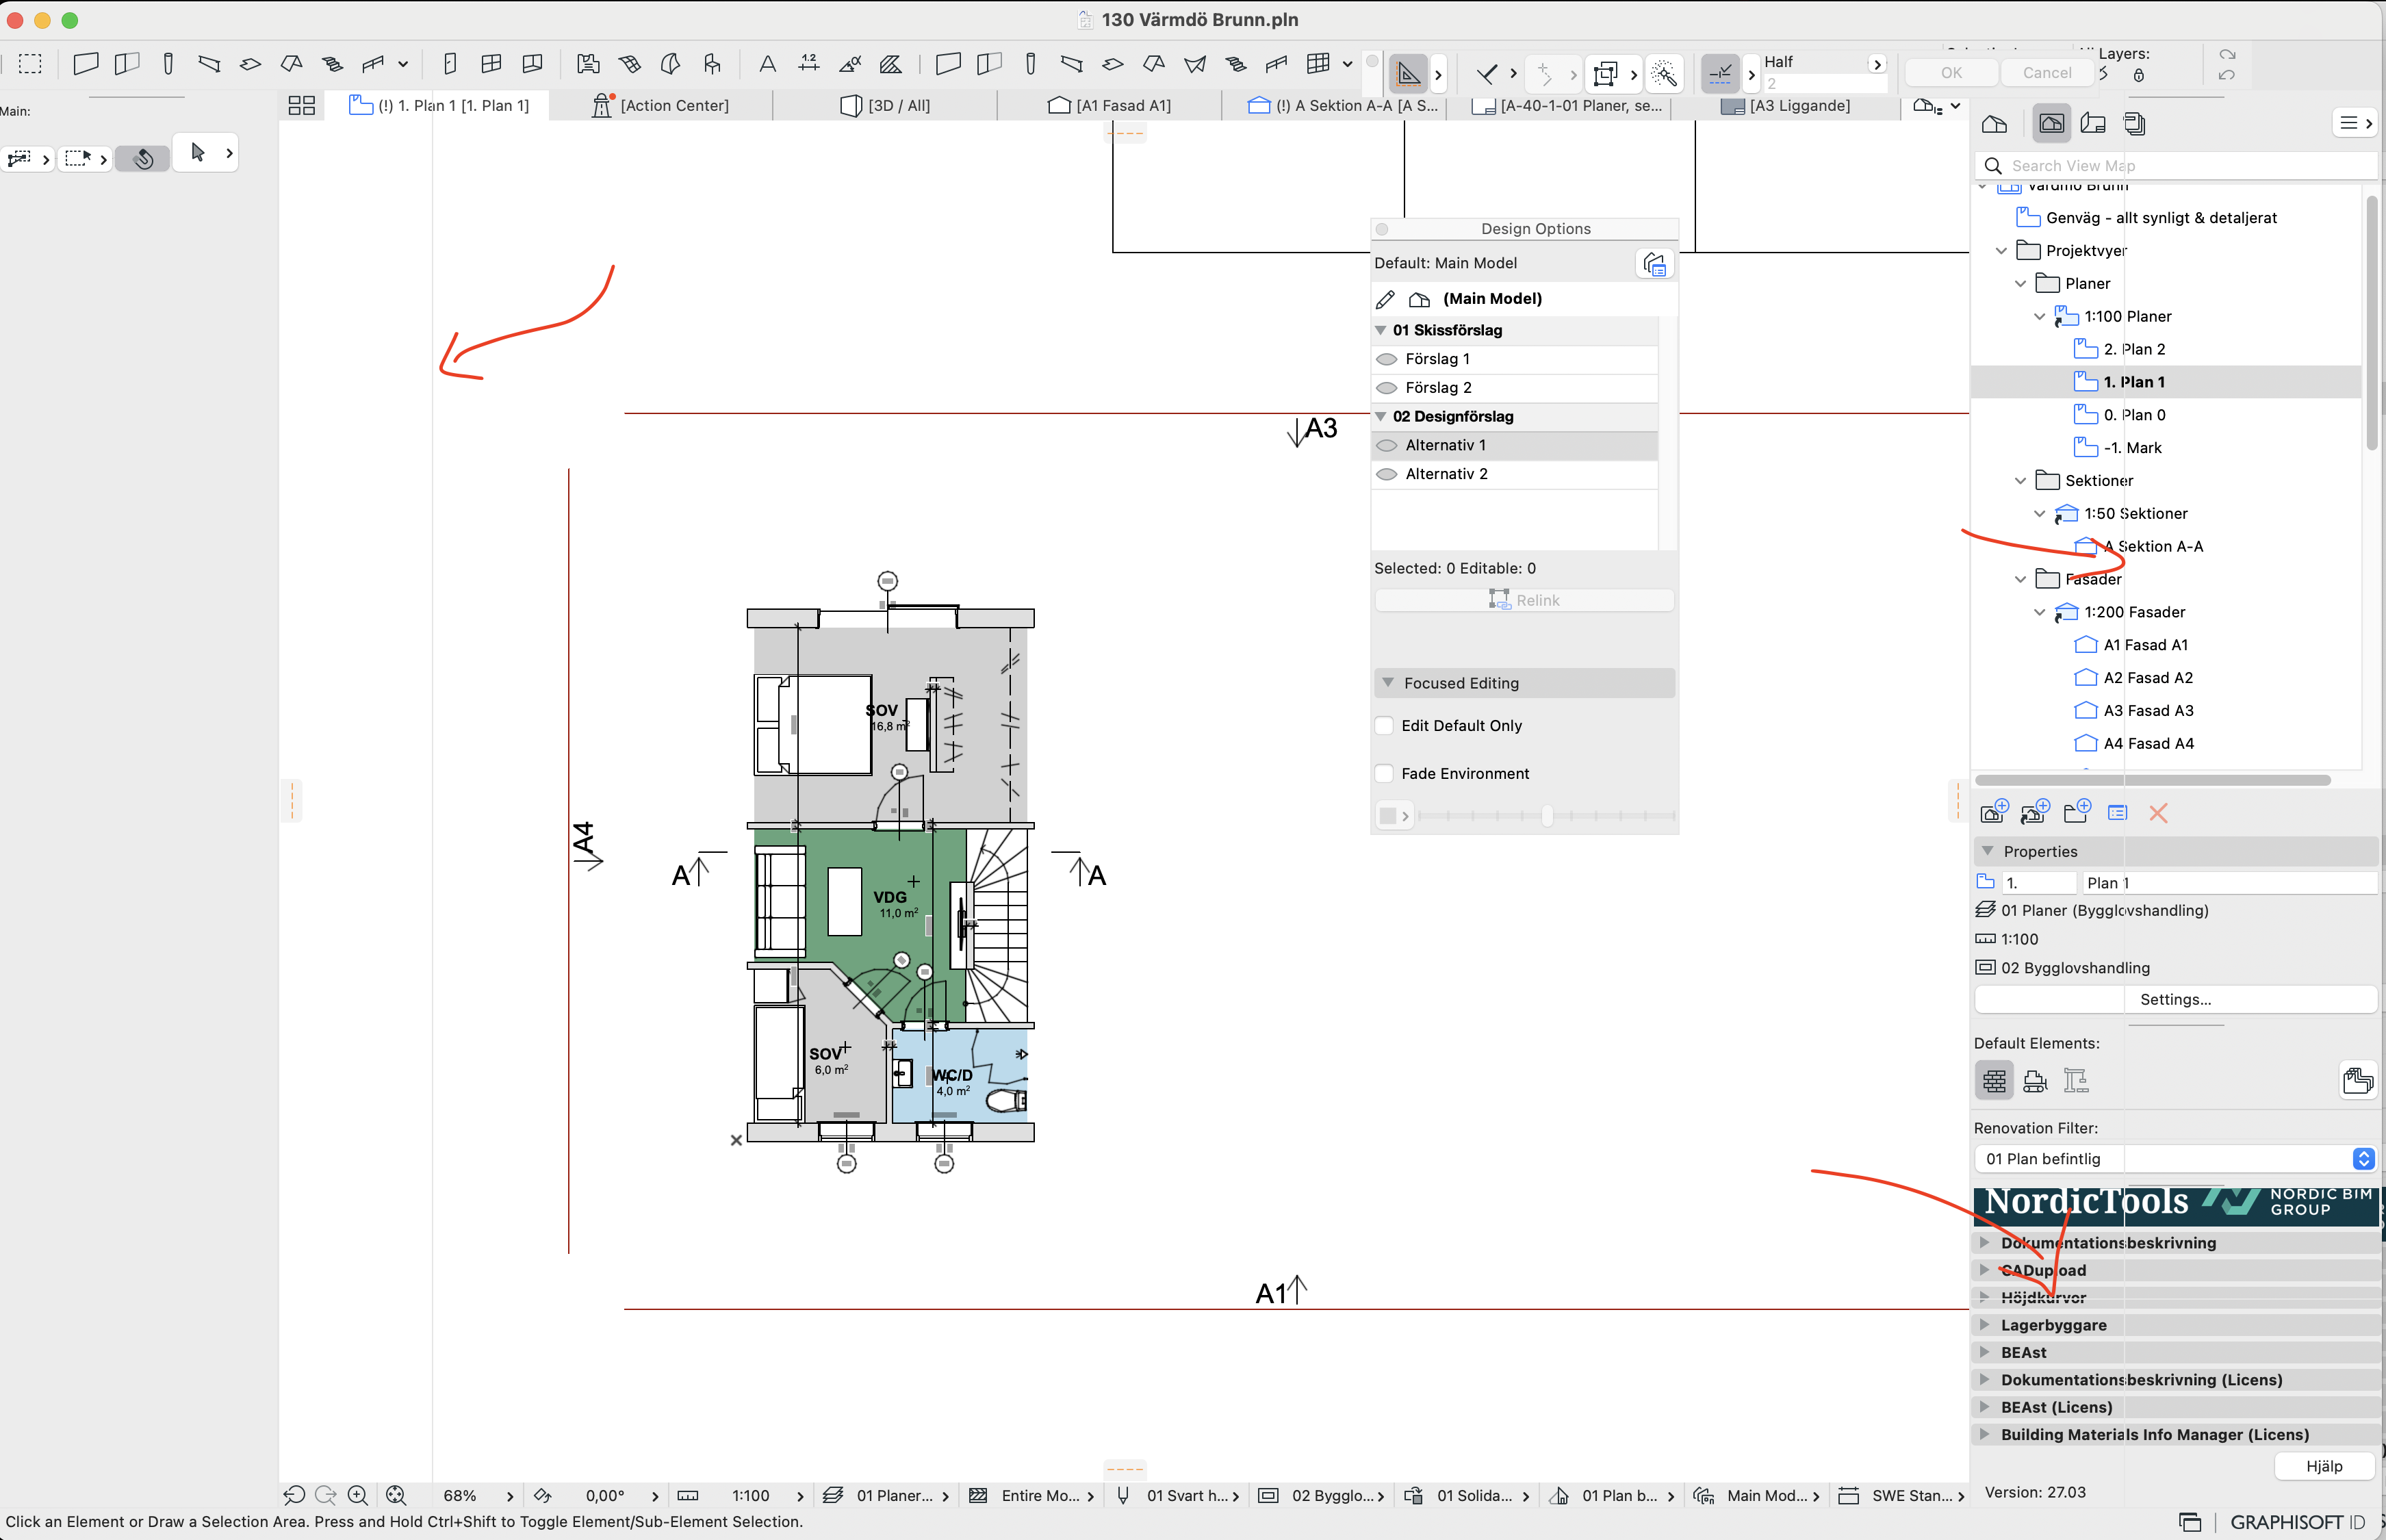Enable Fade Environment checkbox
2386x1540 pixels.
(x=1385, y=774)
